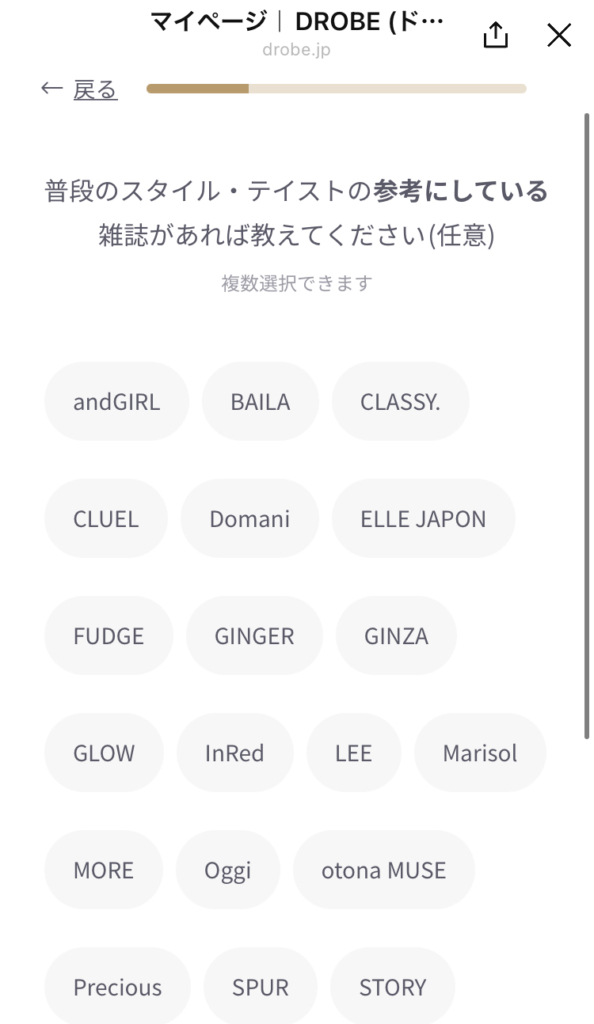
Task: Tap the share icon in header
Action: (x=495, y=35)
